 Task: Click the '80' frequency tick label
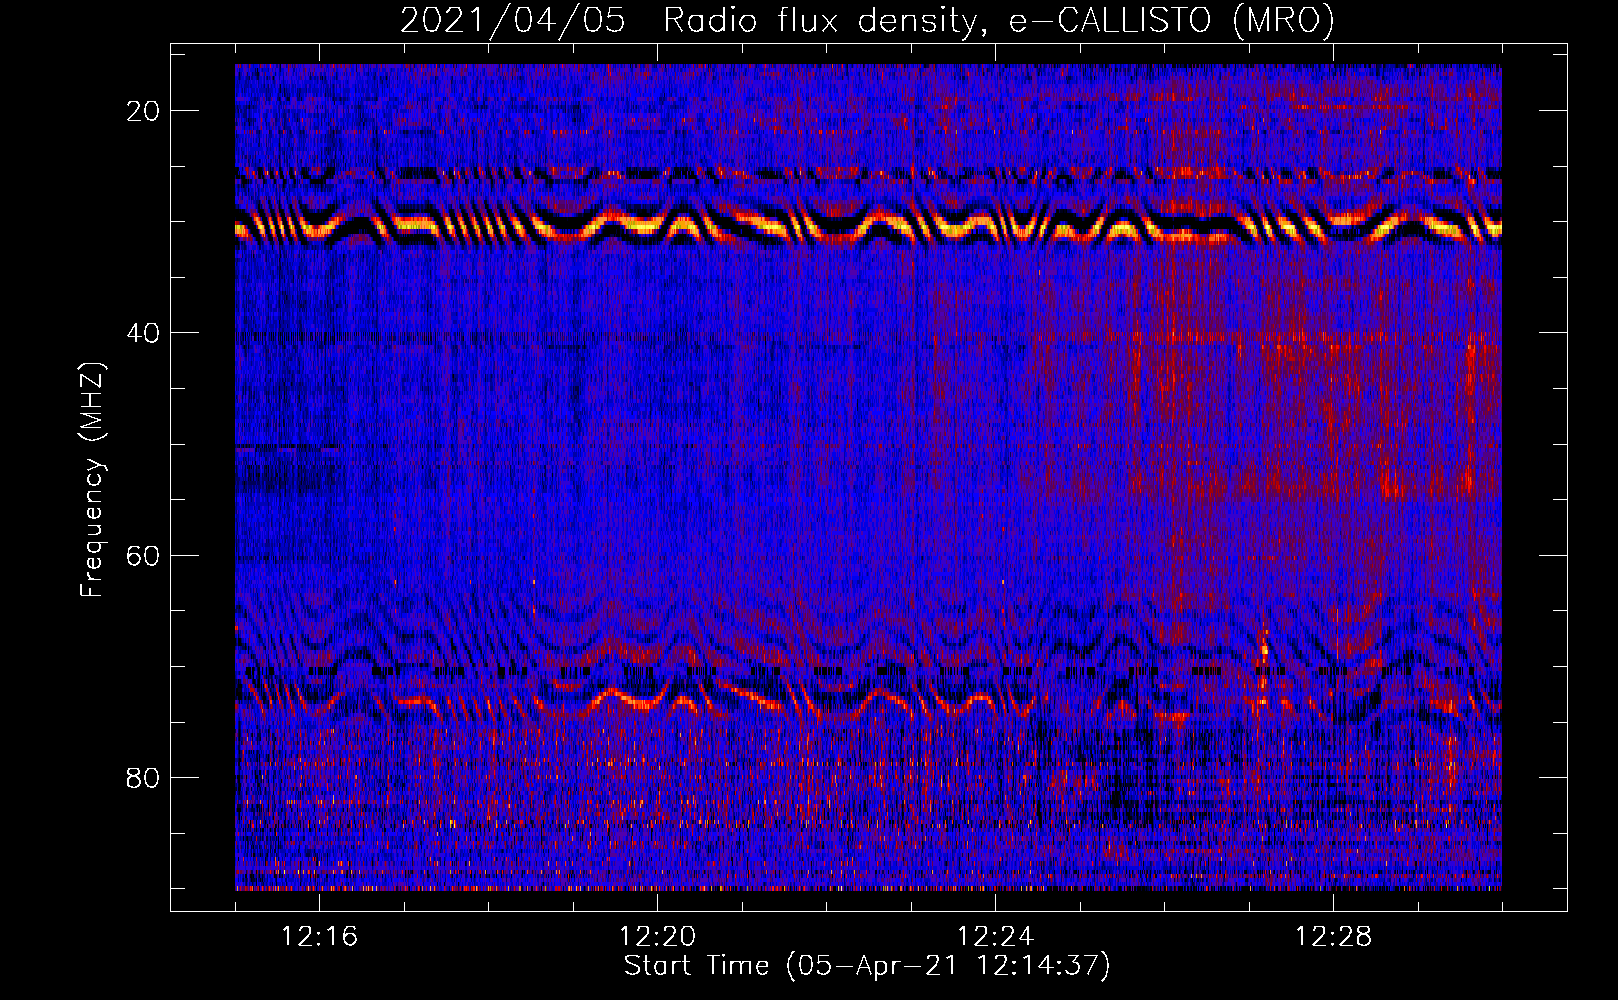(x=144, y=777)
